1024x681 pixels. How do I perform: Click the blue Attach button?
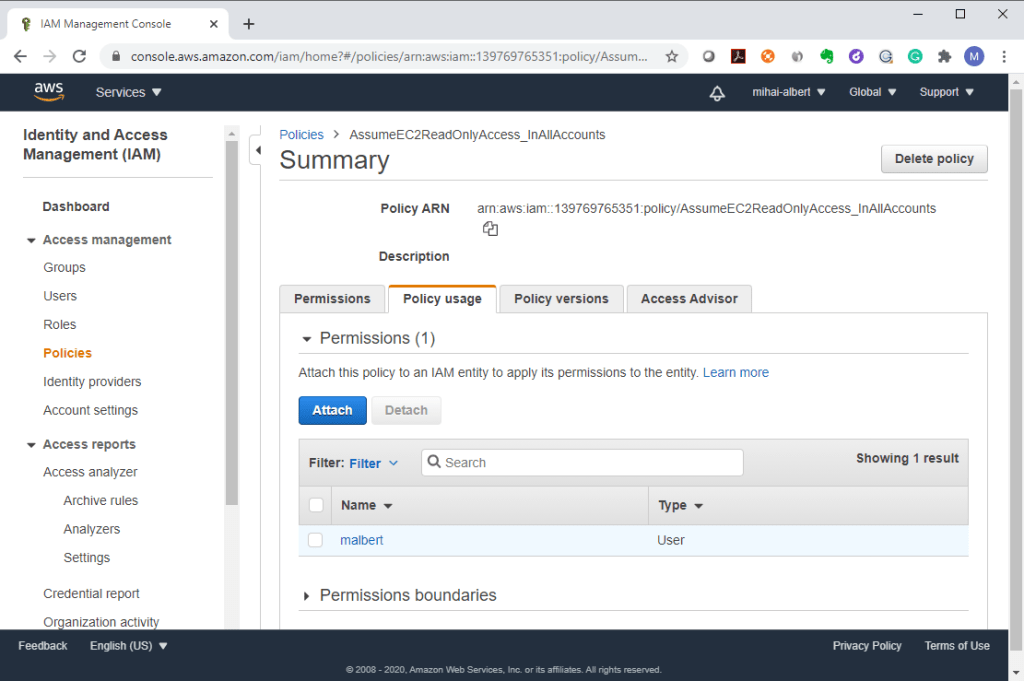[332, 410]
